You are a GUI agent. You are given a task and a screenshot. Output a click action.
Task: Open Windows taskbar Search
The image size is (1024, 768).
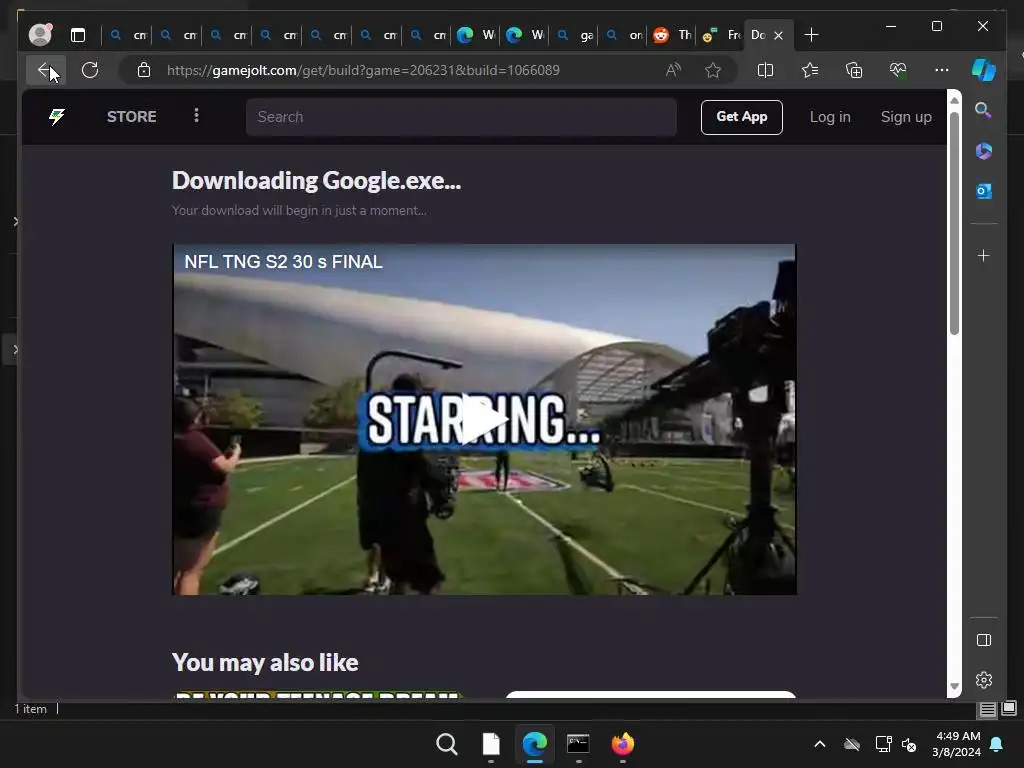coord(447,744)
